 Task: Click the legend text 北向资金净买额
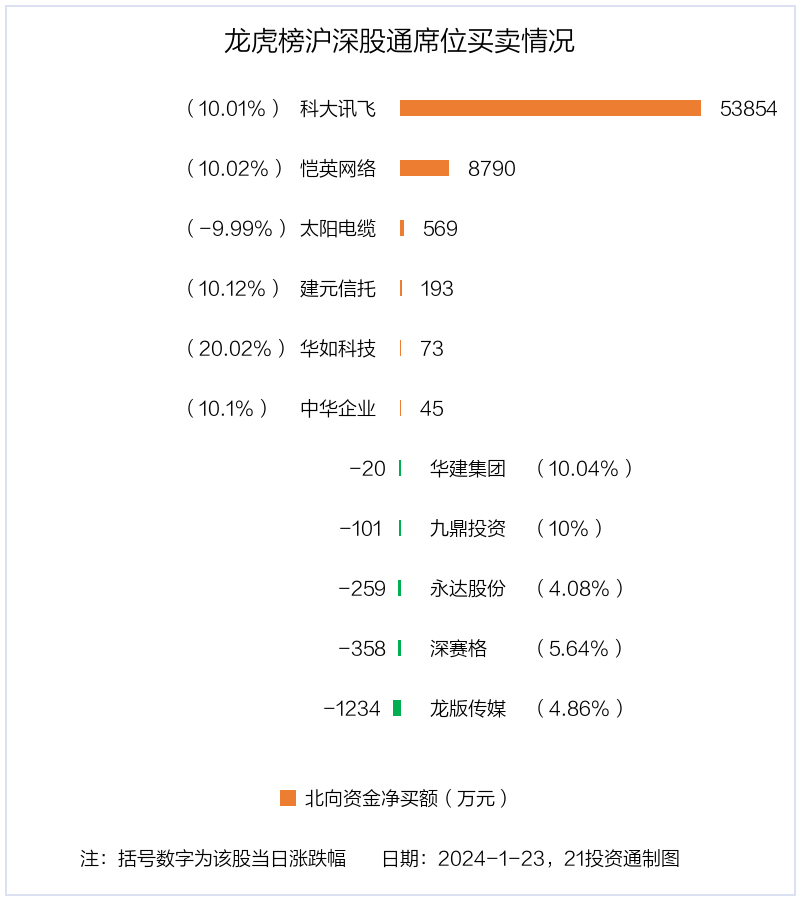371,798
